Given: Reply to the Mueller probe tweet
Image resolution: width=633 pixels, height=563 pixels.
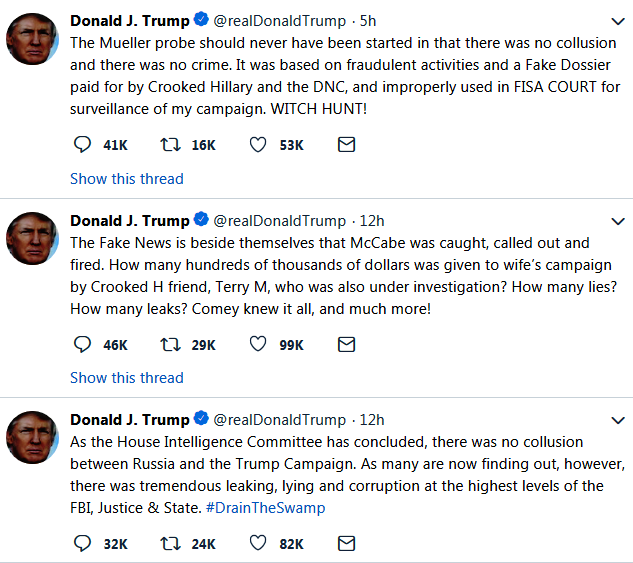Looking at the screenshot, I should (82, 144).
